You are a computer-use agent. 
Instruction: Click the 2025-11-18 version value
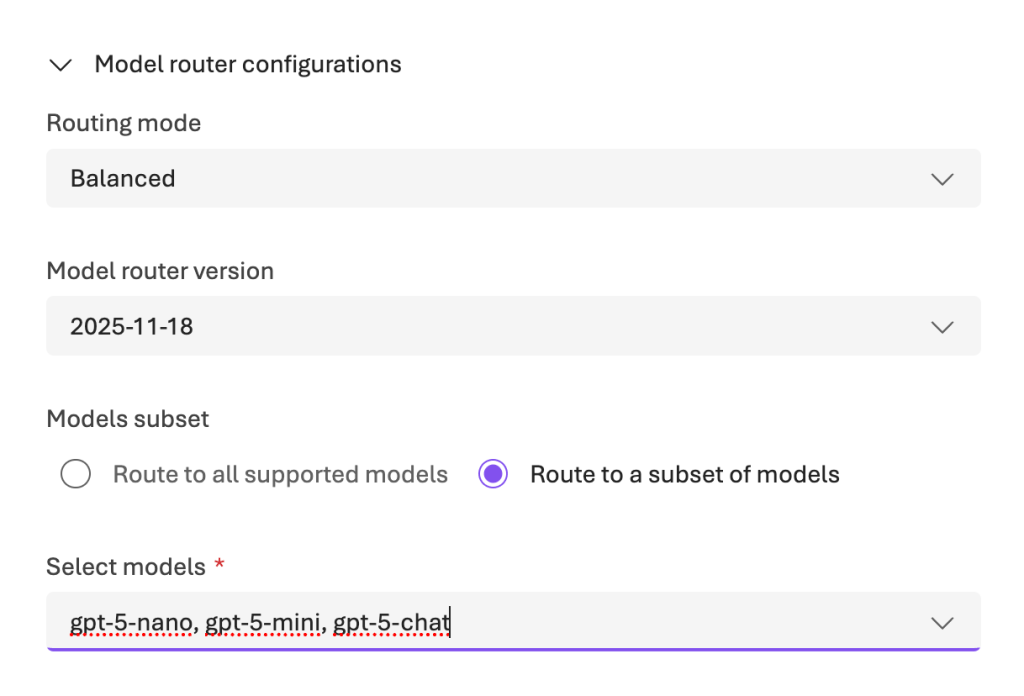click(x=132, y=326)
